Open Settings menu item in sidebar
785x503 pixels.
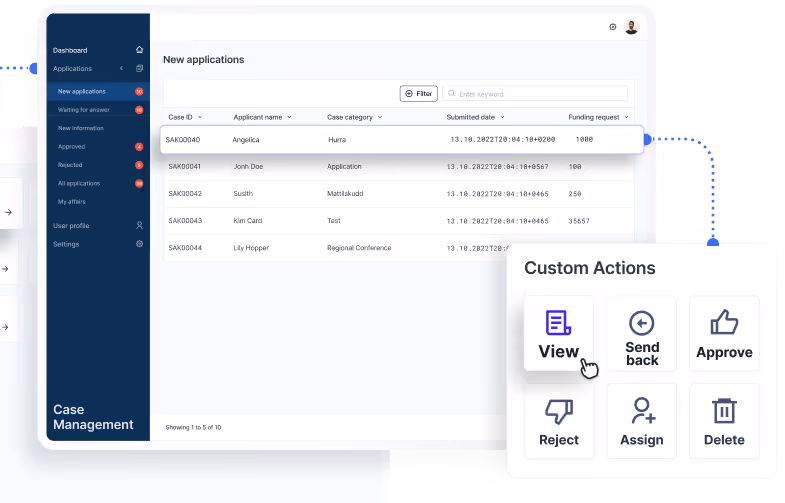point(66,244)
